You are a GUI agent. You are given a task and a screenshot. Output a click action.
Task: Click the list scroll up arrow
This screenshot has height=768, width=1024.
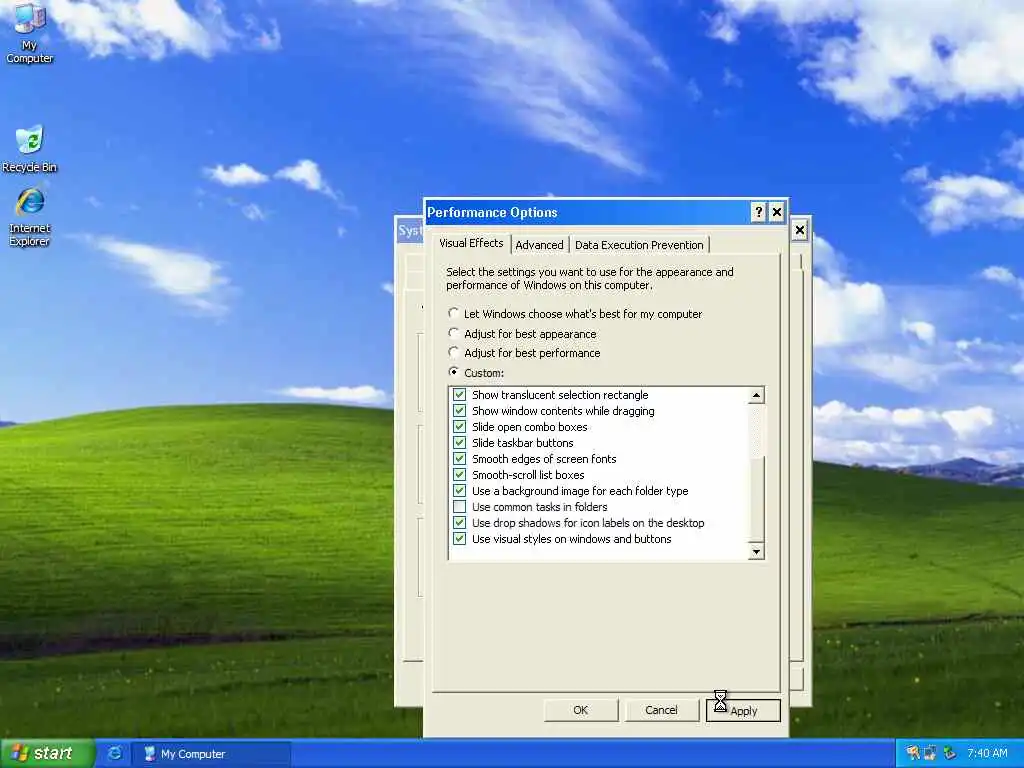[756, 395]
